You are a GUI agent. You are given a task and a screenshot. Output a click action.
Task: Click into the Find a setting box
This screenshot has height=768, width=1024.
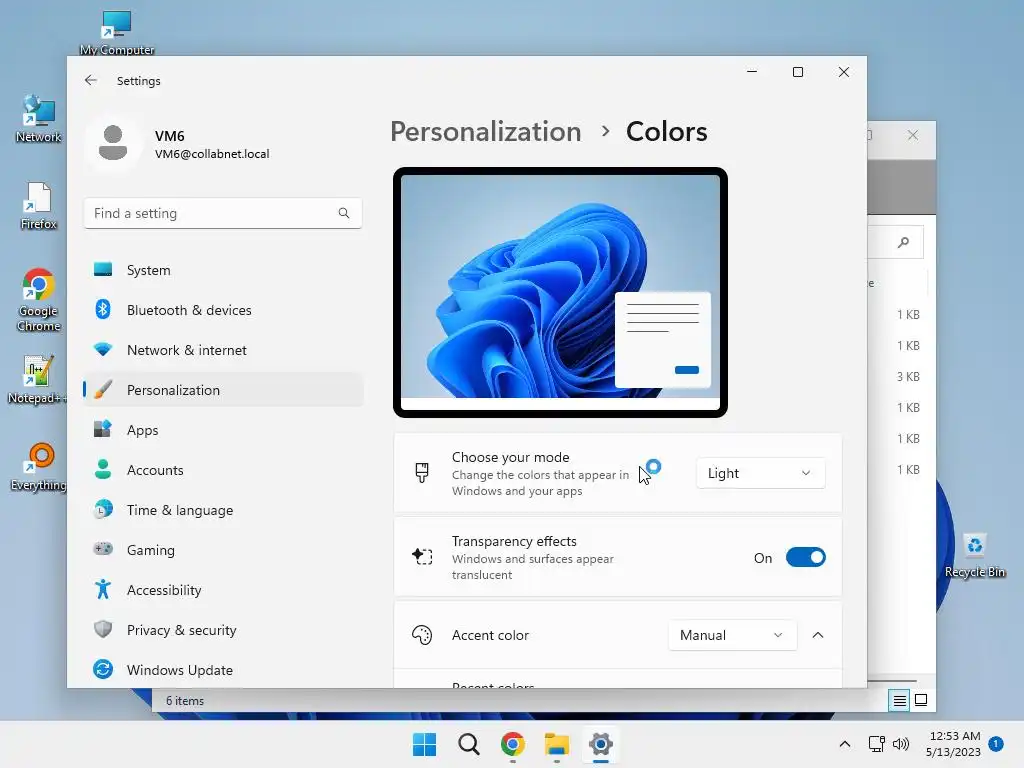223,213
